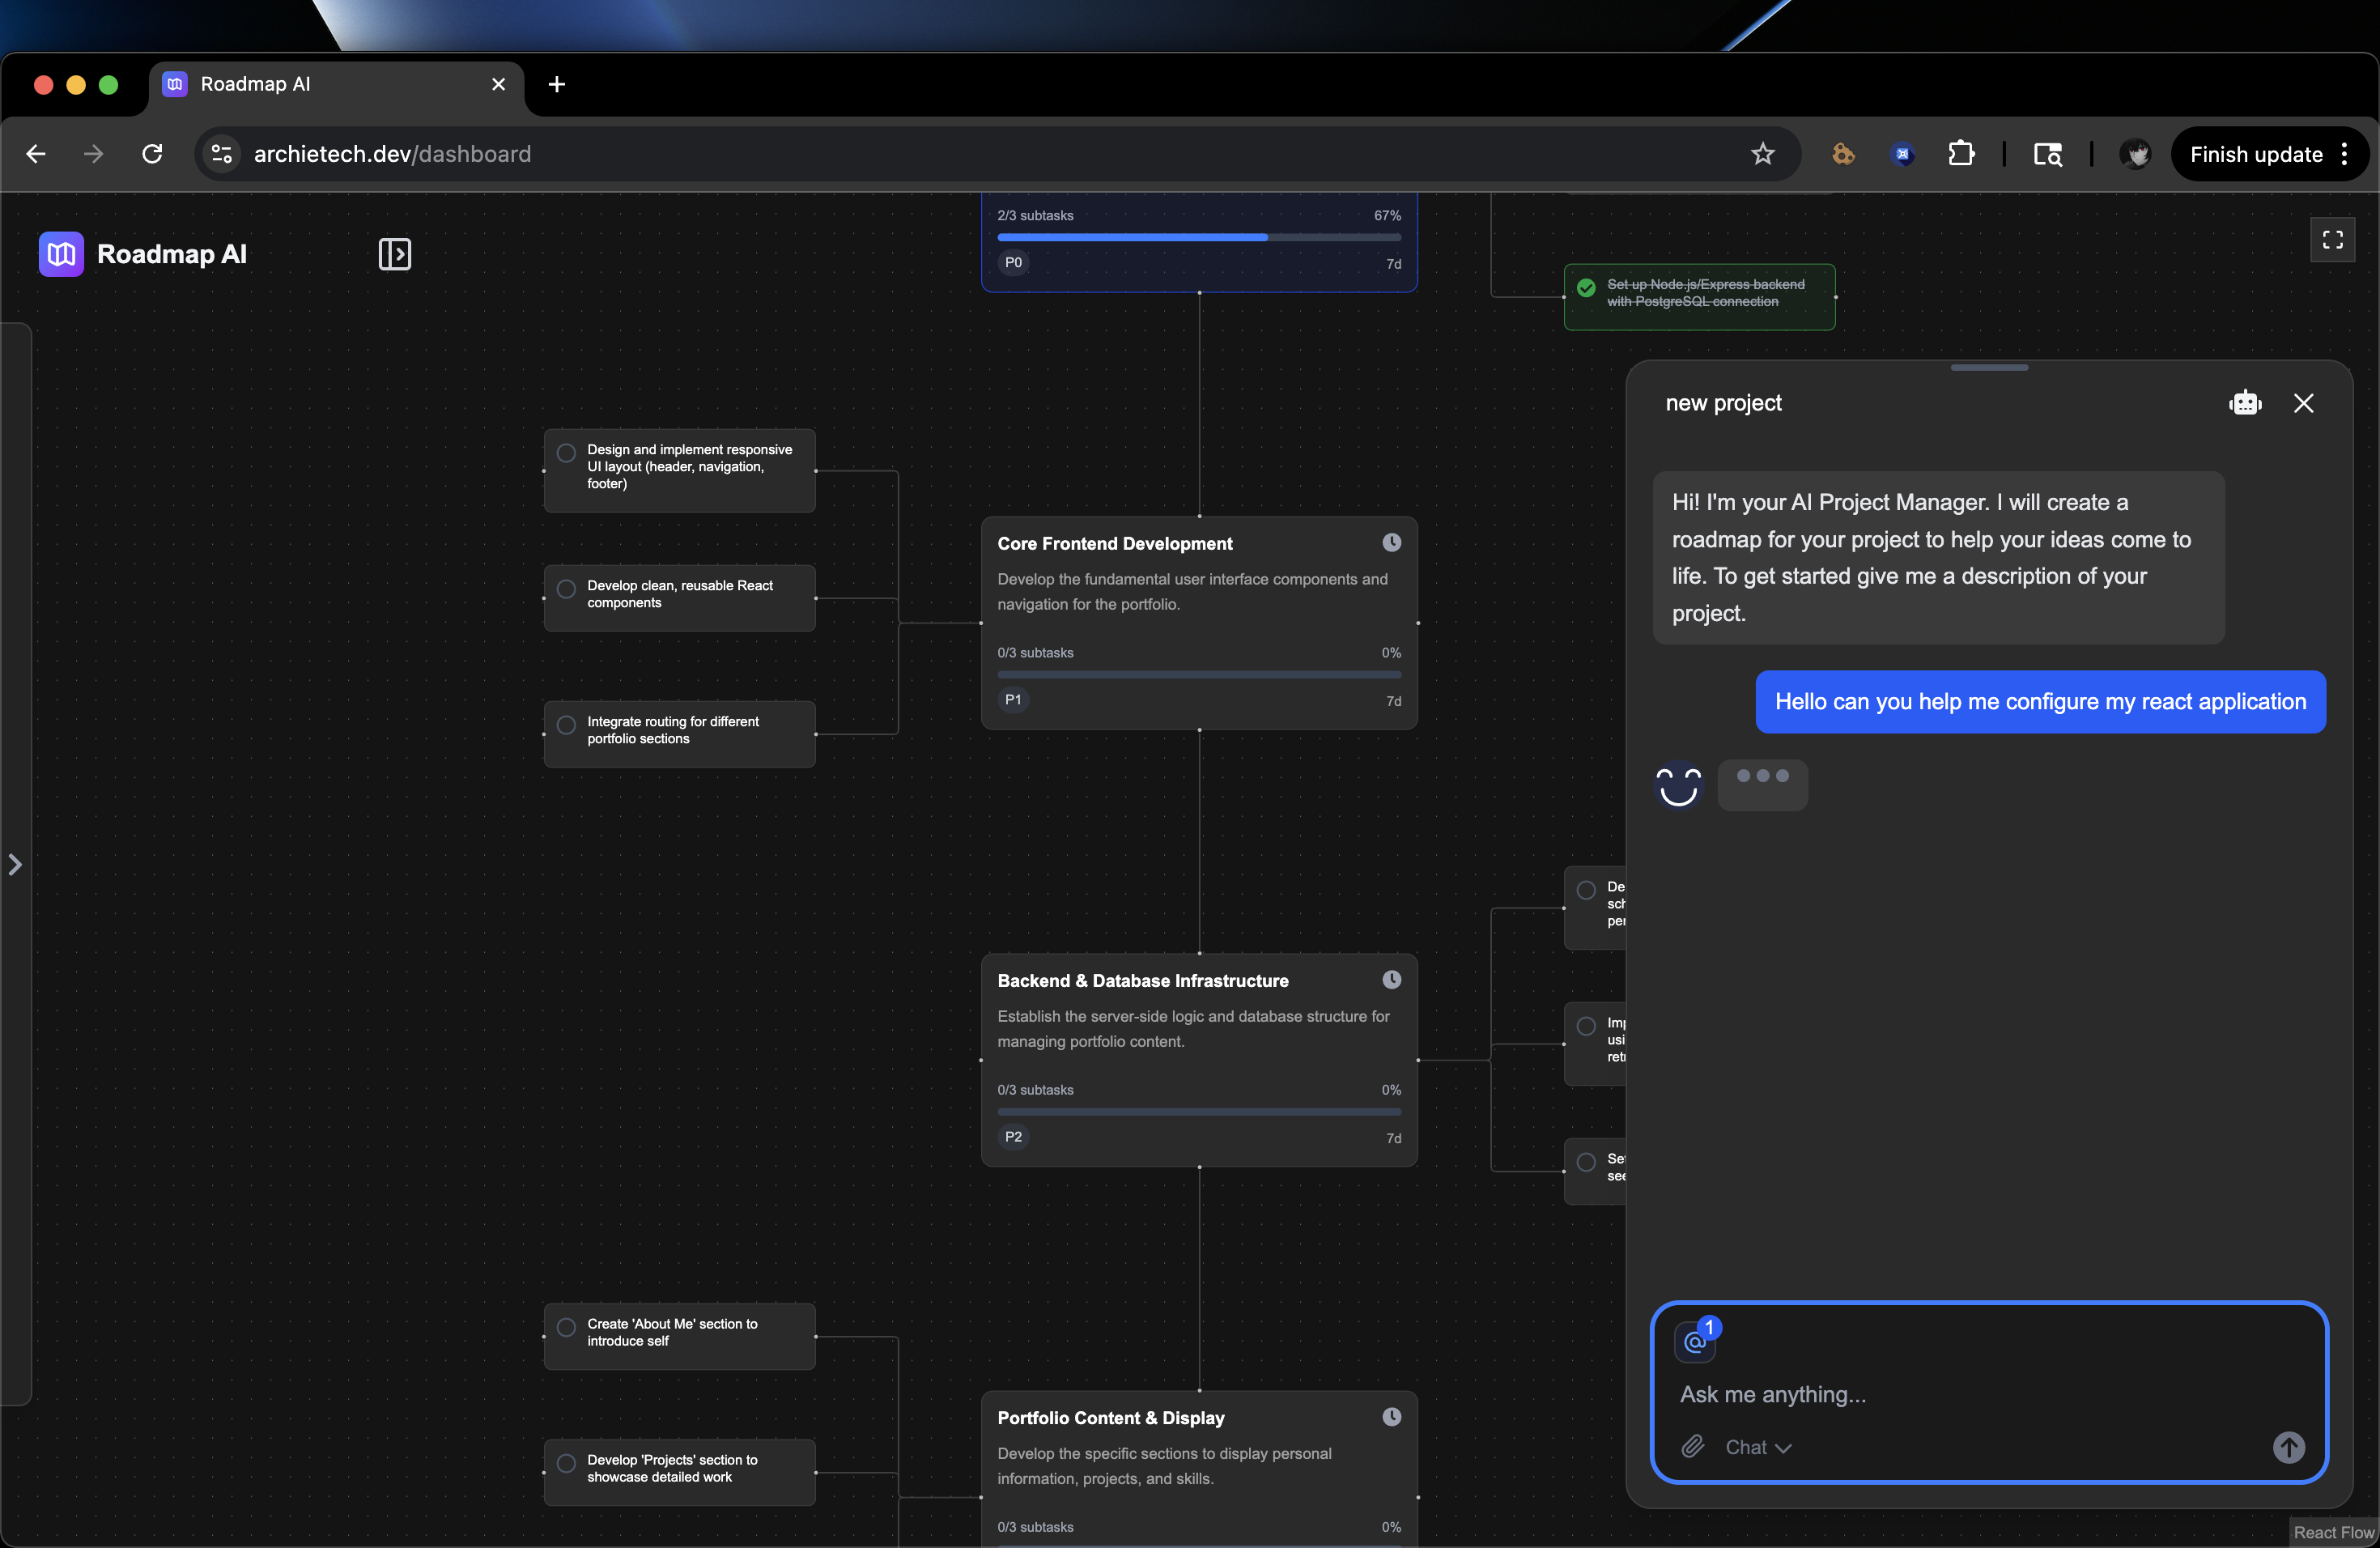This screenshot has height=1548, width=2380.
Task: Uncheck the completed Node.js/Express backend subtask
Action: tap(1586, 288)
